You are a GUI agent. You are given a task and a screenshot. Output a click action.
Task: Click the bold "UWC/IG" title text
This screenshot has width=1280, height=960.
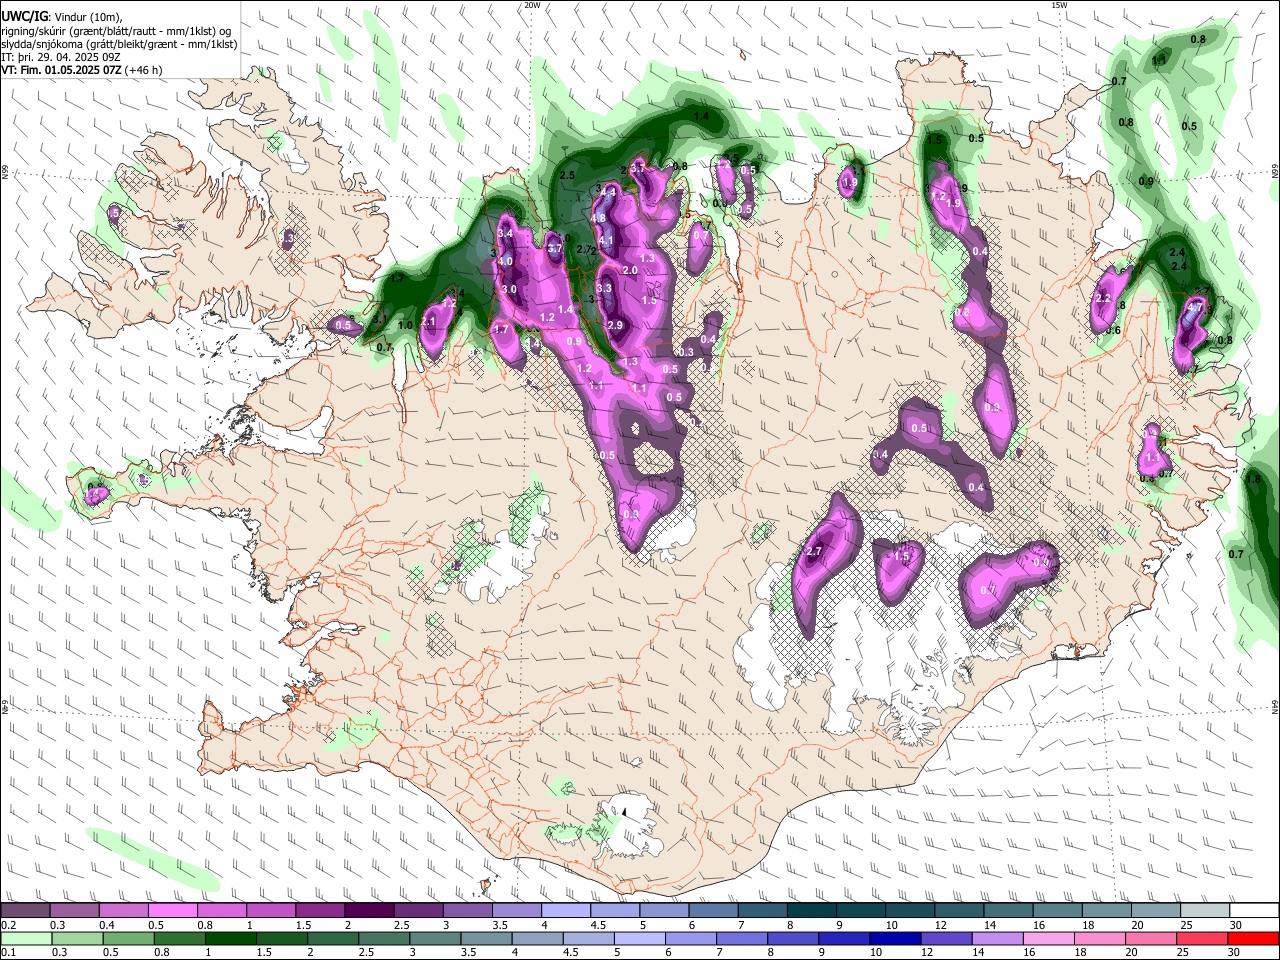coord(24,16)
